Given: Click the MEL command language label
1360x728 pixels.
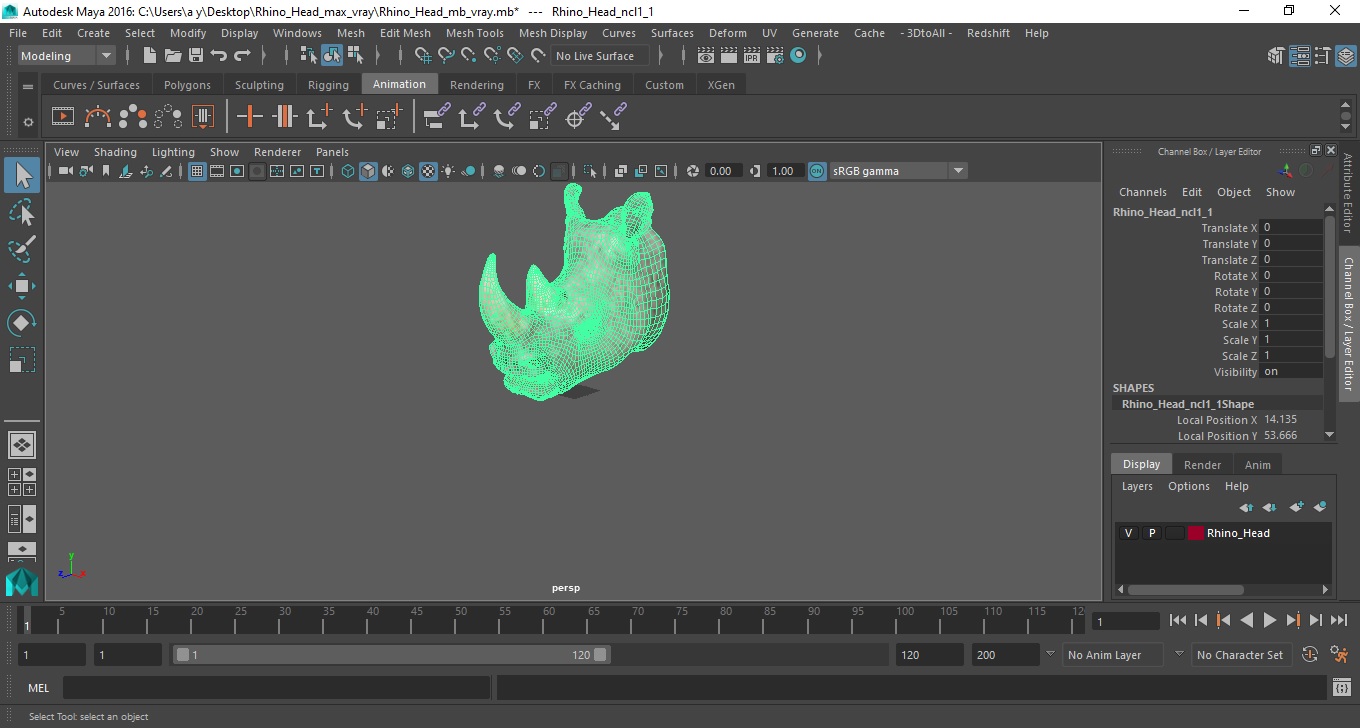Looking at the screenshot, I should [39, 688].
